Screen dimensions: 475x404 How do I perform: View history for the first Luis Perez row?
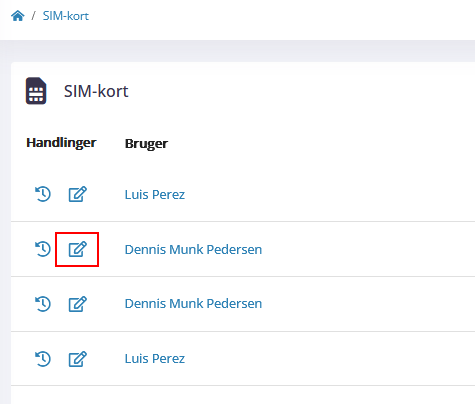(43, 194)
